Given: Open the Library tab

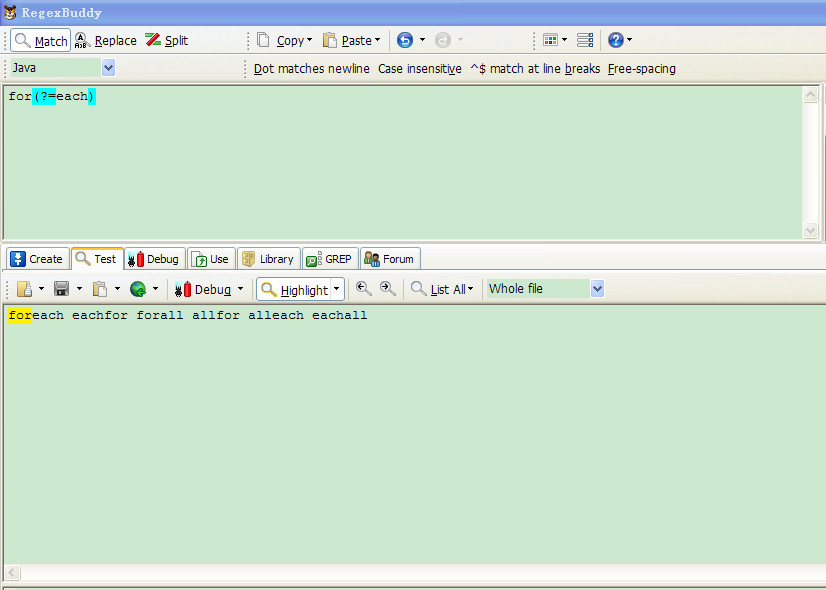Looking at the screenshot, I should pos(269,259).
